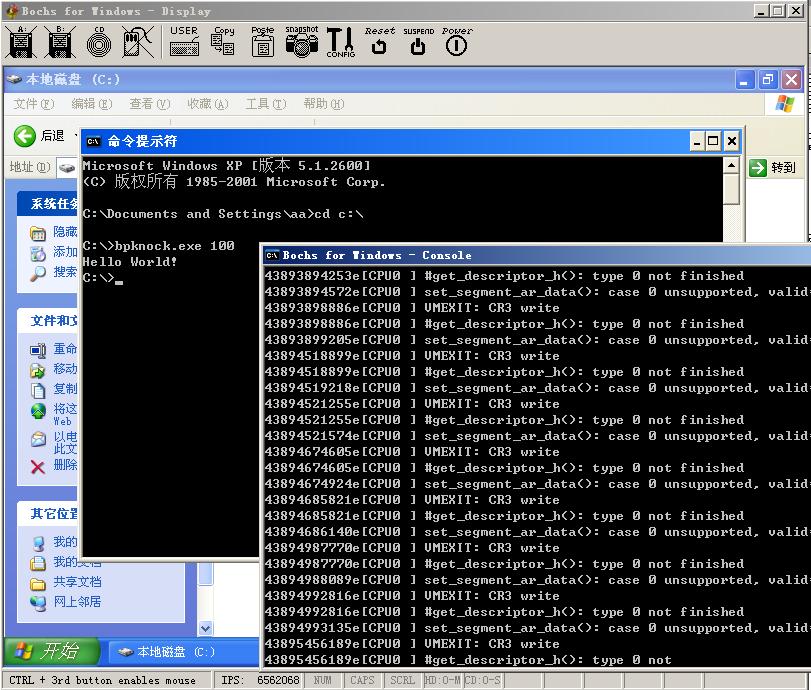The image size is (811, 690).
Task: Click the Bochs floppy A: drive icon
Action: coord(21,42)
